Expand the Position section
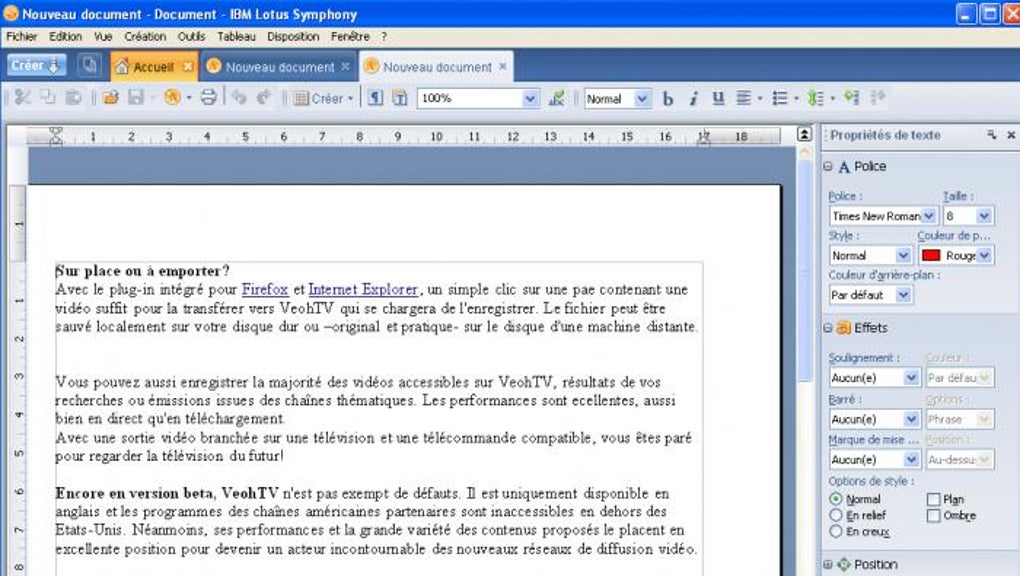 pos(828,564)
